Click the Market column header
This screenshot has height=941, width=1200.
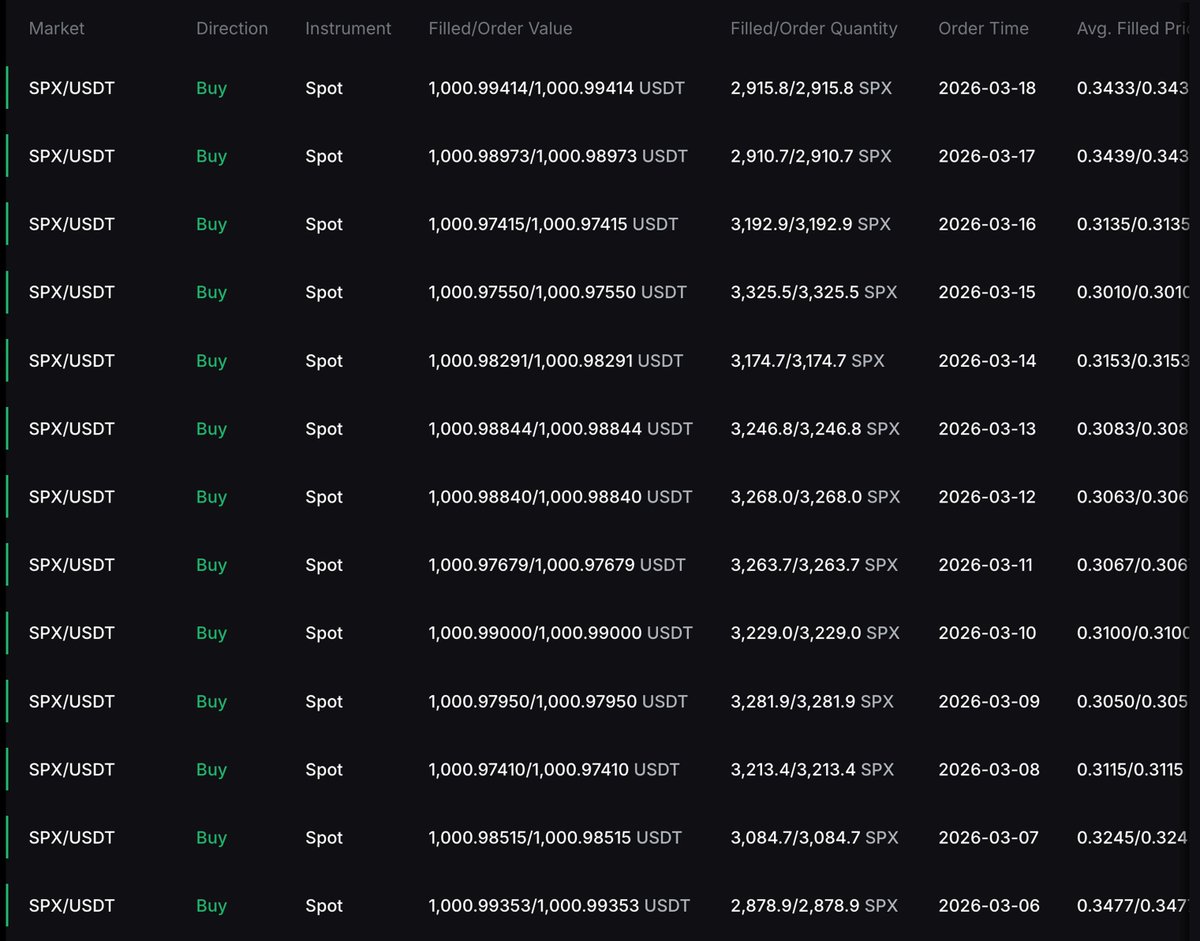tap(57, 29)
